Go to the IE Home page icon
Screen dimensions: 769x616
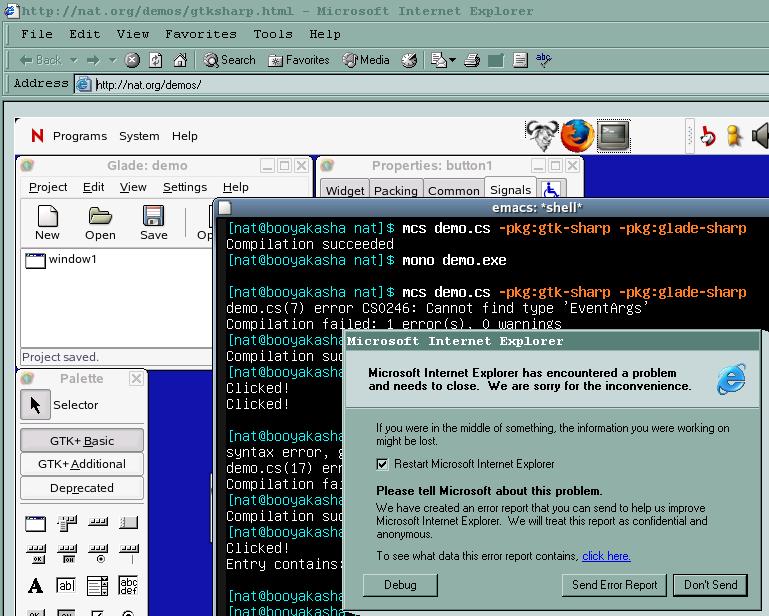click(x=180, y=60)
